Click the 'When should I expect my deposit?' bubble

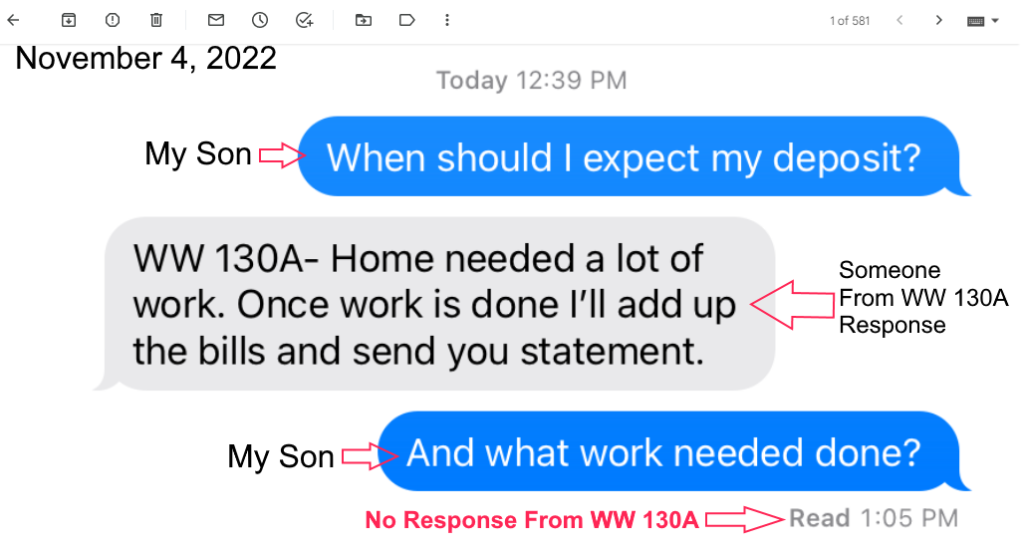[x=629, y=157]
